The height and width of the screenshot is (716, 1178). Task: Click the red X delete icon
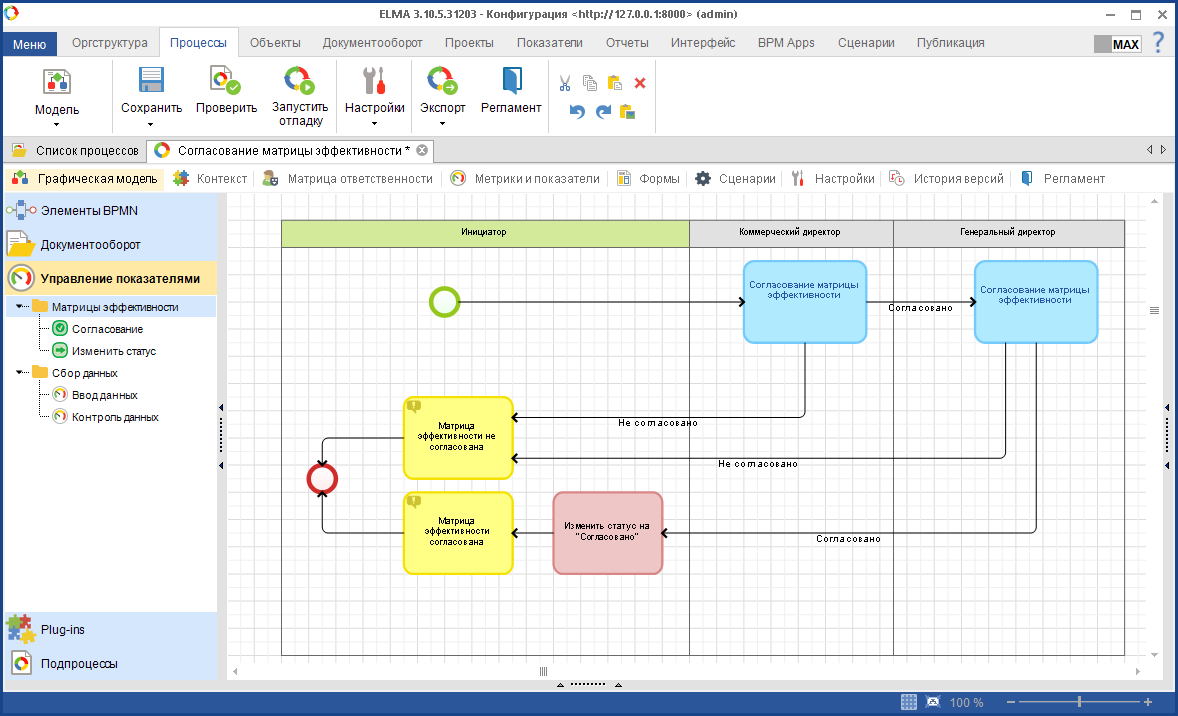pos(640,83)
